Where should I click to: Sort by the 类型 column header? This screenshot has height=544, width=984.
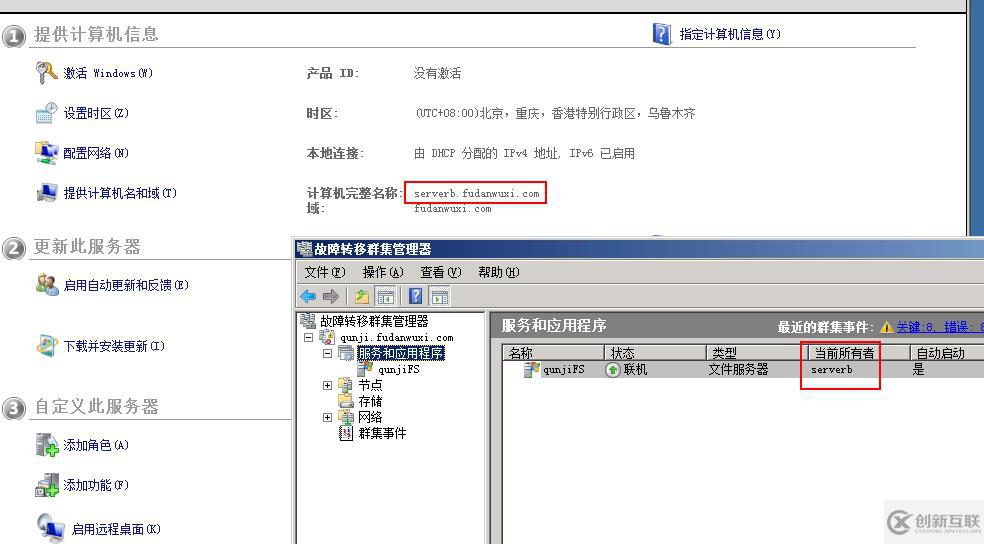757,353
